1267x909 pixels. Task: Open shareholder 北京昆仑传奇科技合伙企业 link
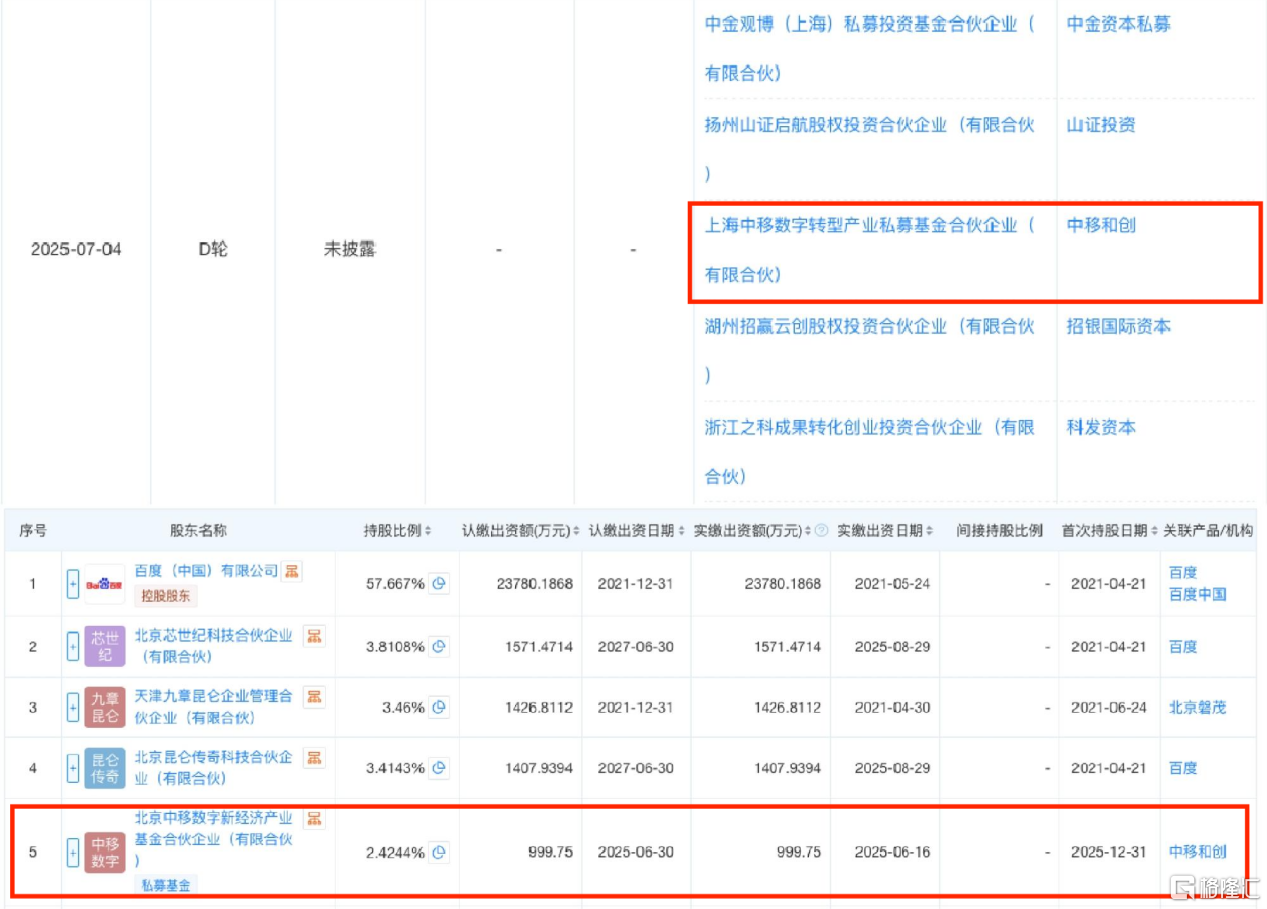click(x=214, y=768)
